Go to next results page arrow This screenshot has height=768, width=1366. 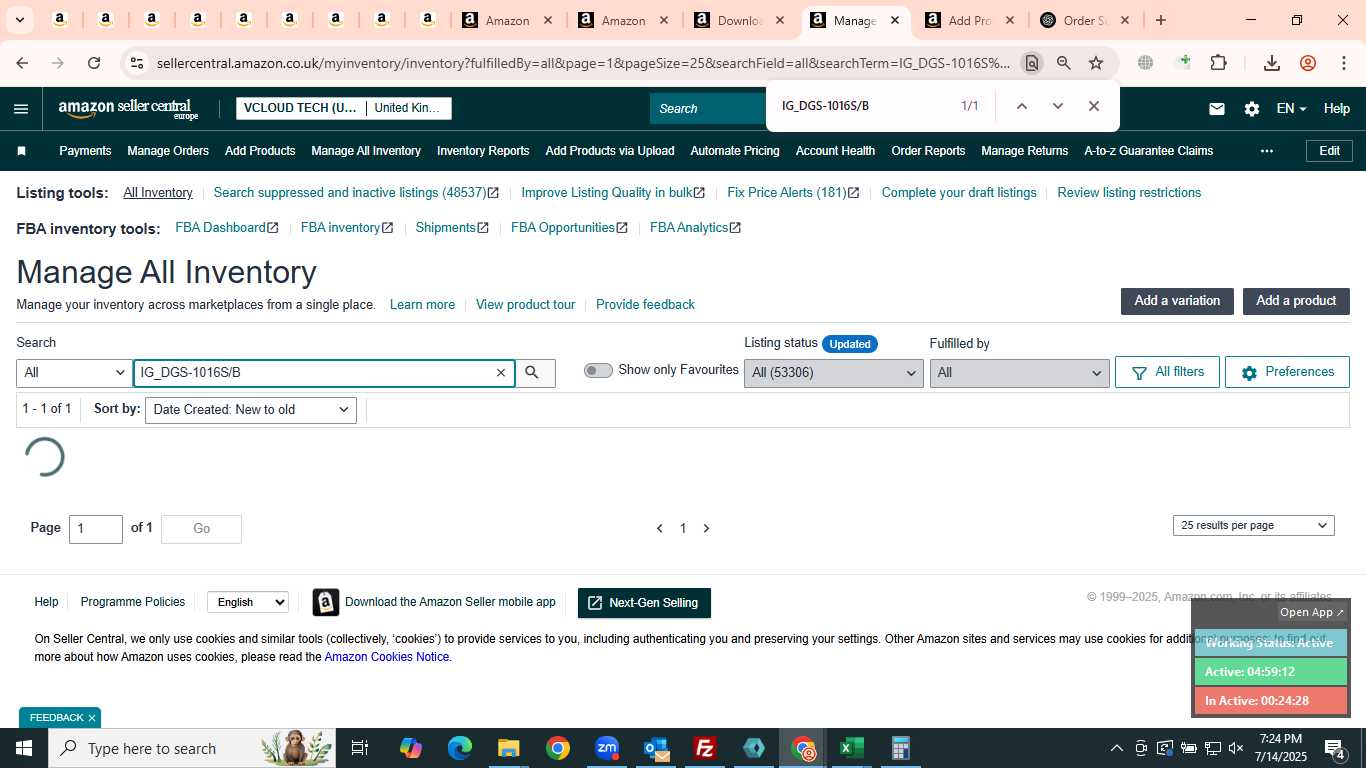[706, 528]
